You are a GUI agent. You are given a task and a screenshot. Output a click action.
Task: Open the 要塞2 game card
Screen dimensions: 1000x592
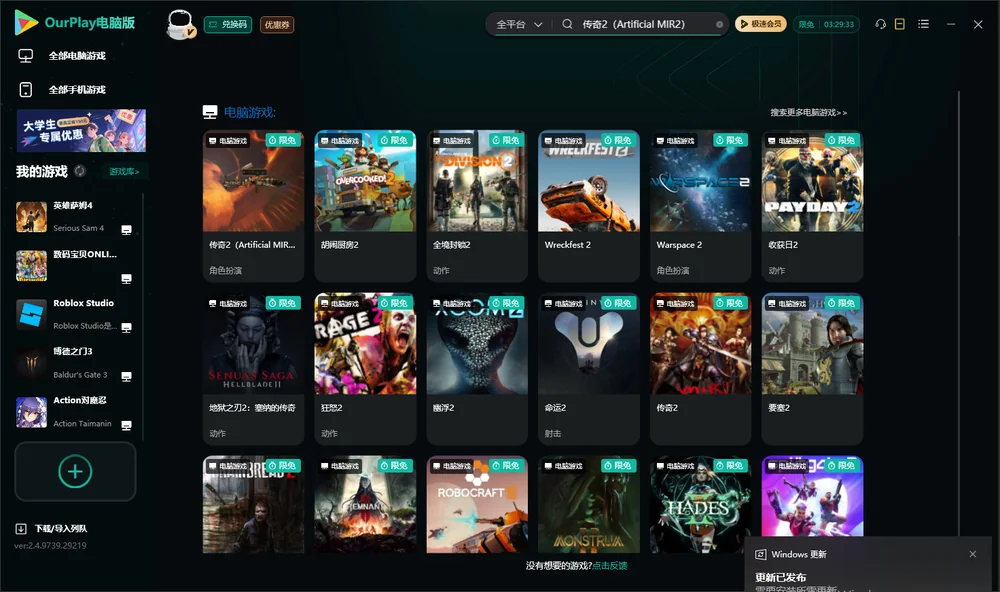(812, 369)
